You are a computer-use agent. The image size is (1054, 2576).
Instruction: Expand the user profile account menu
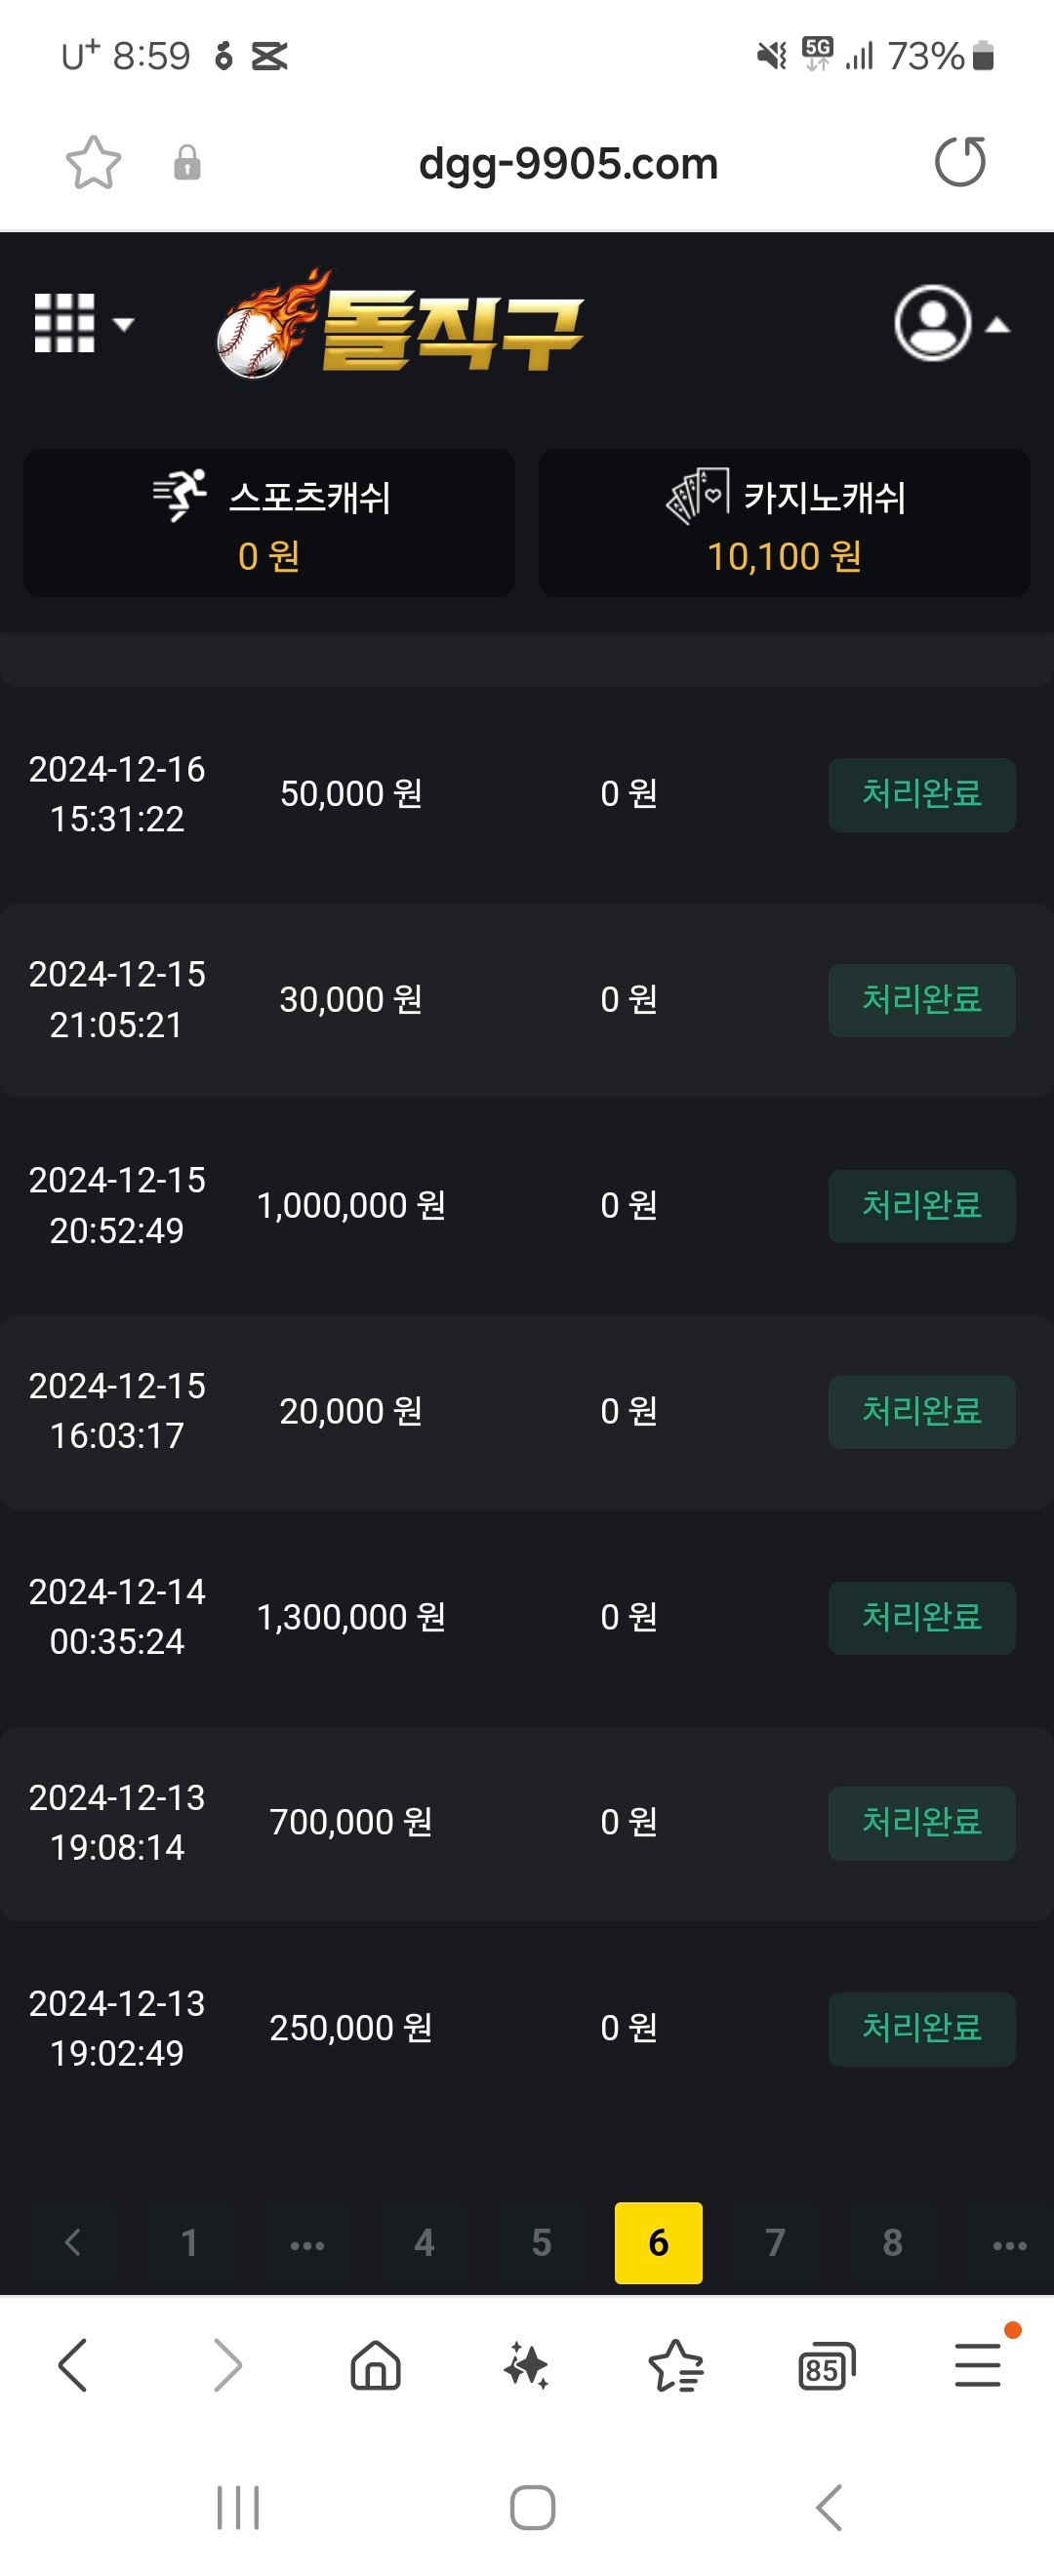(951, 324)
